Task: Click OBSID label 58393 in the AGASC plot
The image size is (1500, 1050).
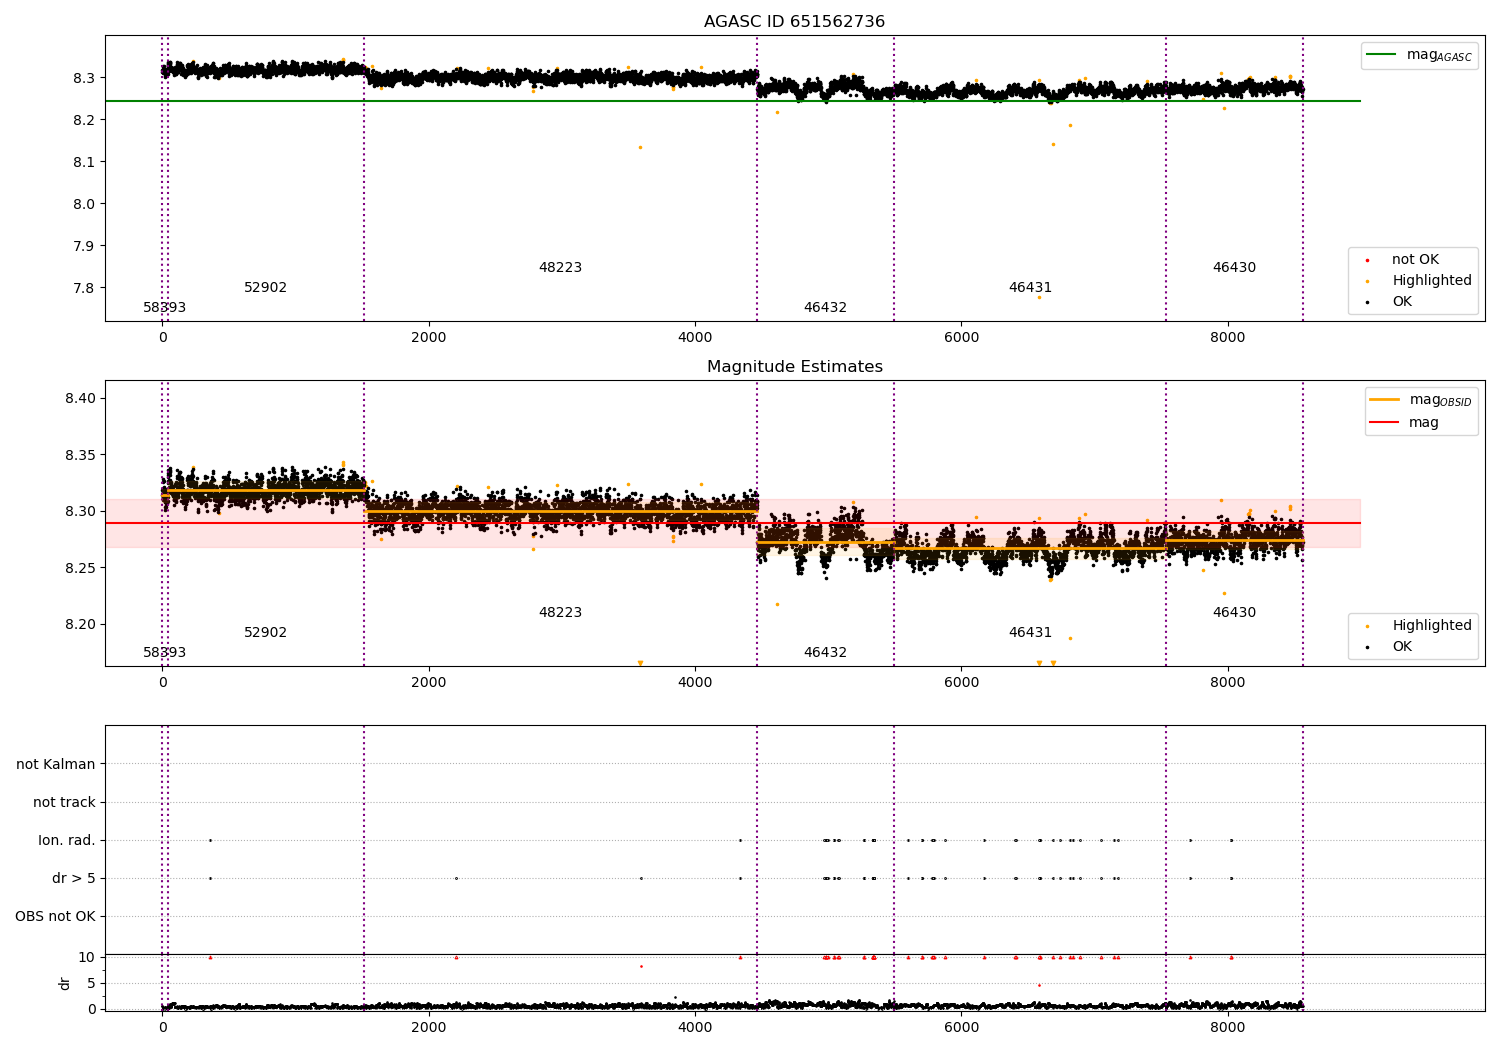Action: point(164,308)
